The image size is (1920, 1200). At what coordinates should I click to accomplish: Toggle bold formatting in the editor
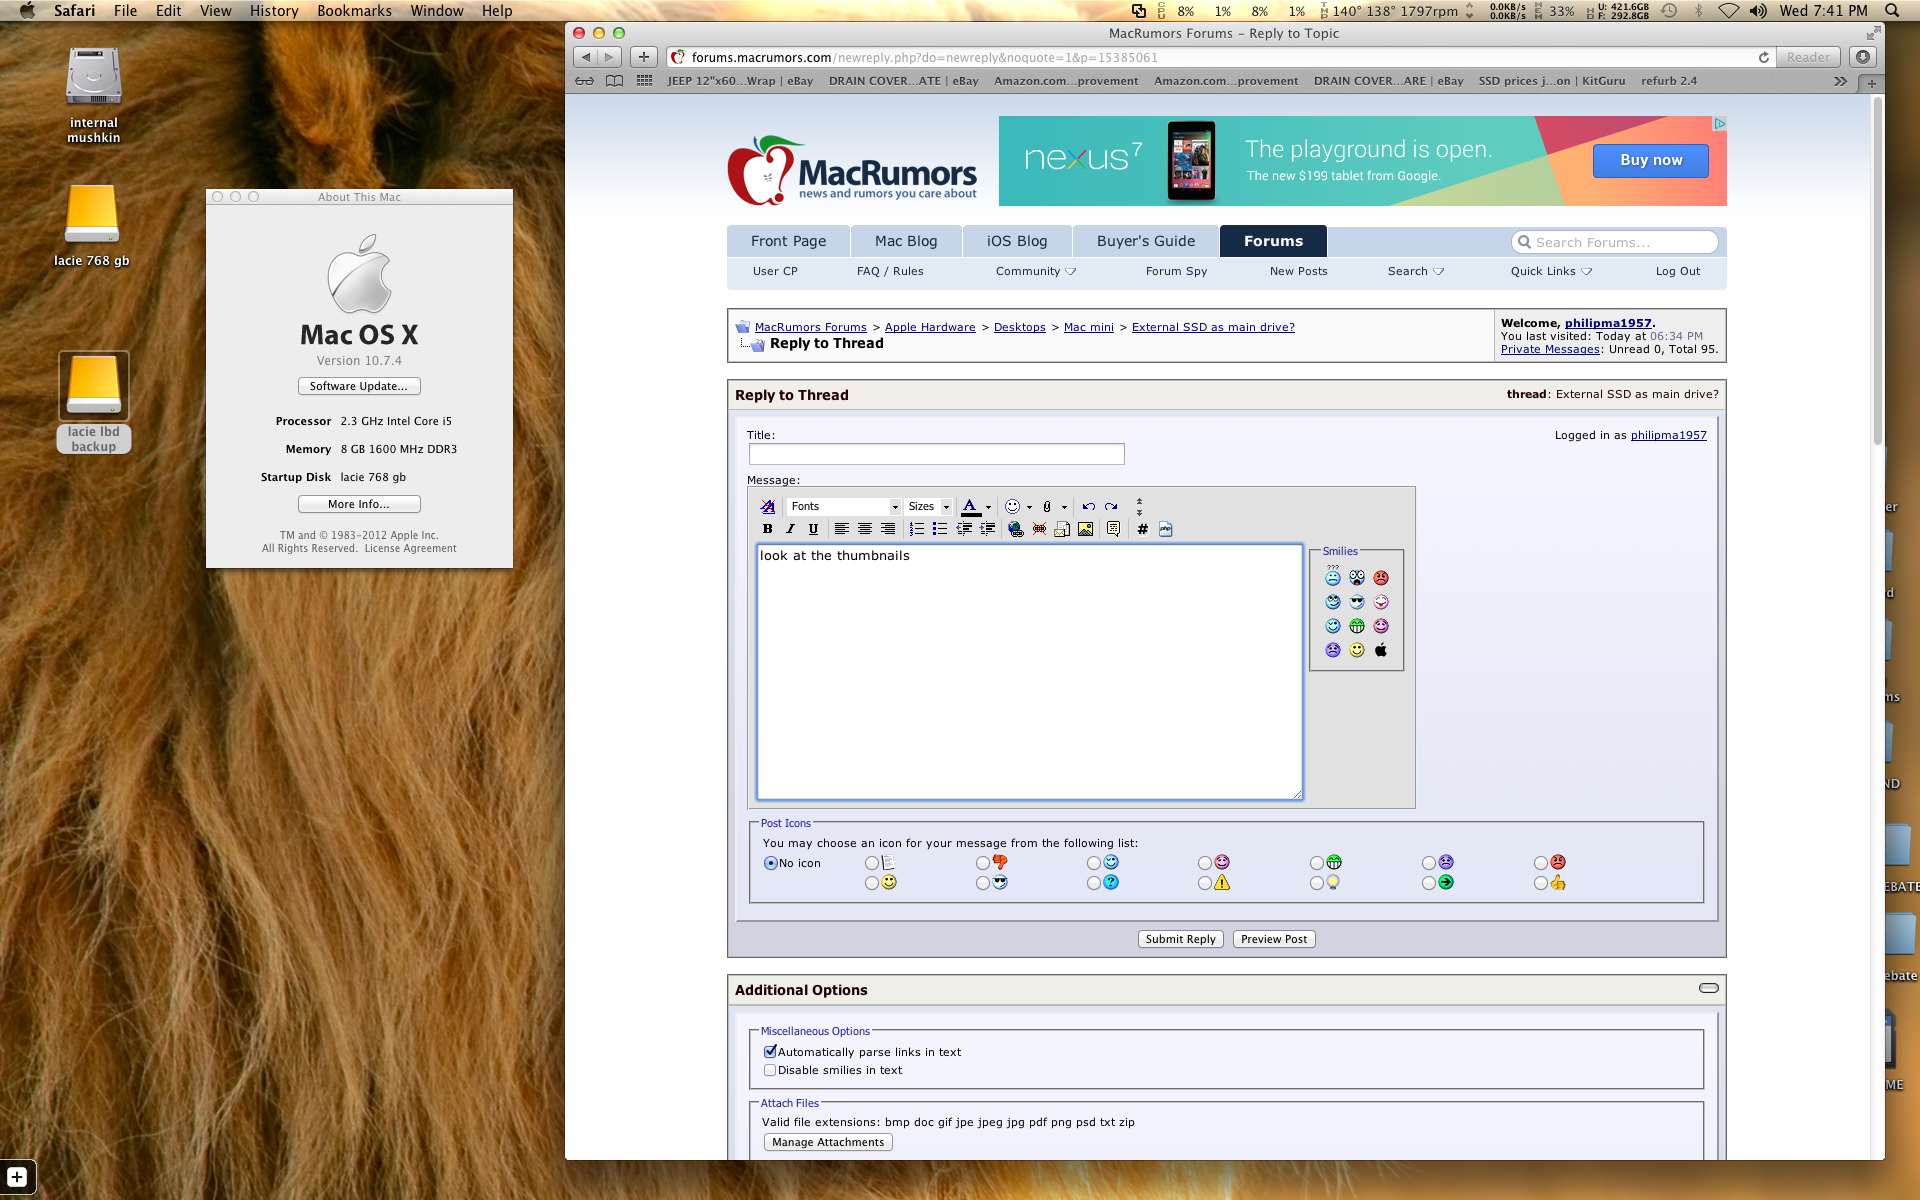pos(767,529)
